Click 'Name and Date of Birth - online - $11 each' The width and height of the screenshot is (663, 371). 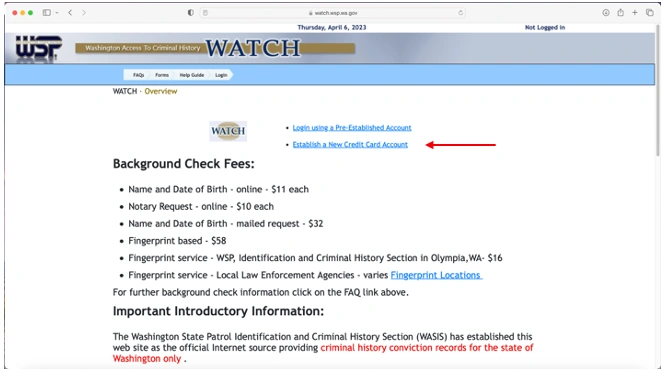coord(218,189)
